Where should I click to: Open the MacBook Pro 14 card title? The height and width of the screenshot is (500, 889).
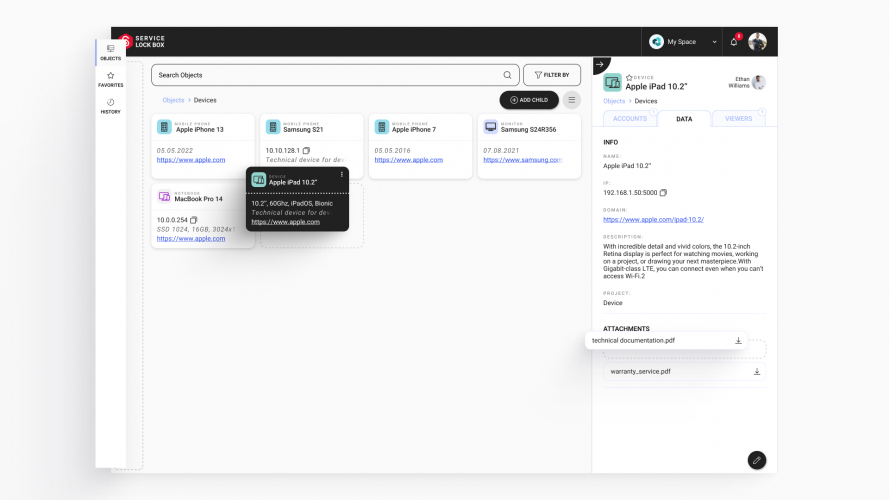(x=198, y=199)
